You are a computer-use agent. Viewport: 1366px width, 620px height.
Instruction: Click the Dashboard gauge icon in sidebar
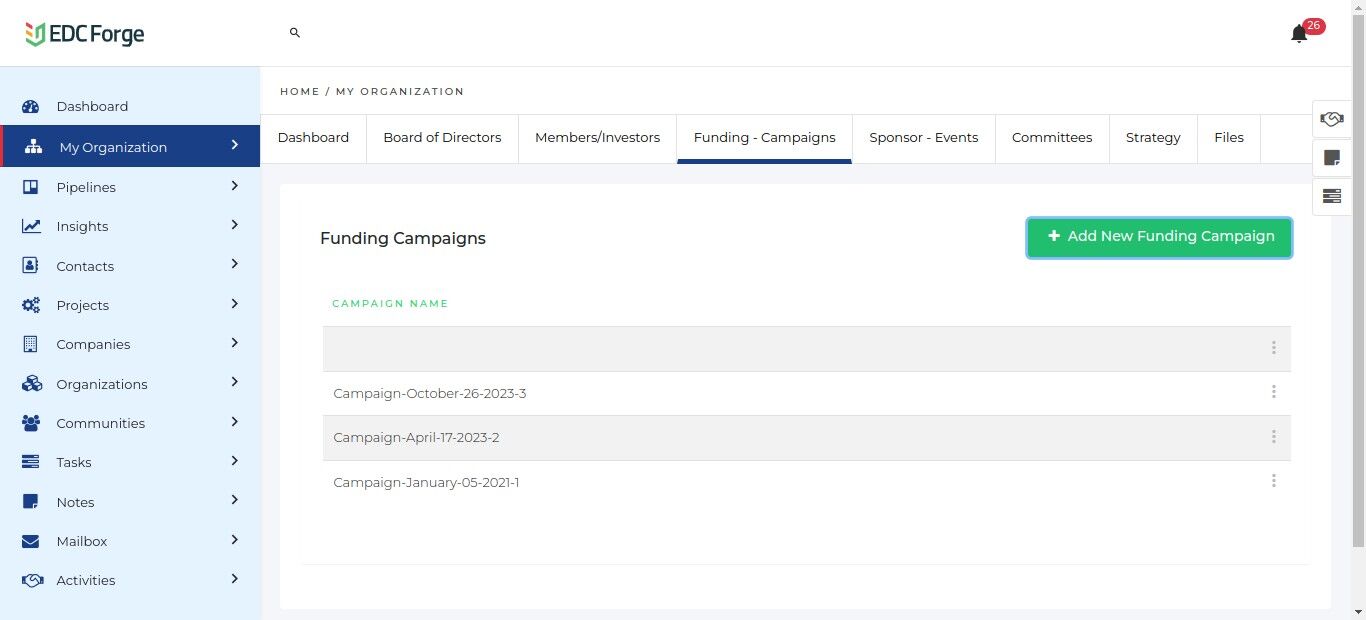click(31, 107)
